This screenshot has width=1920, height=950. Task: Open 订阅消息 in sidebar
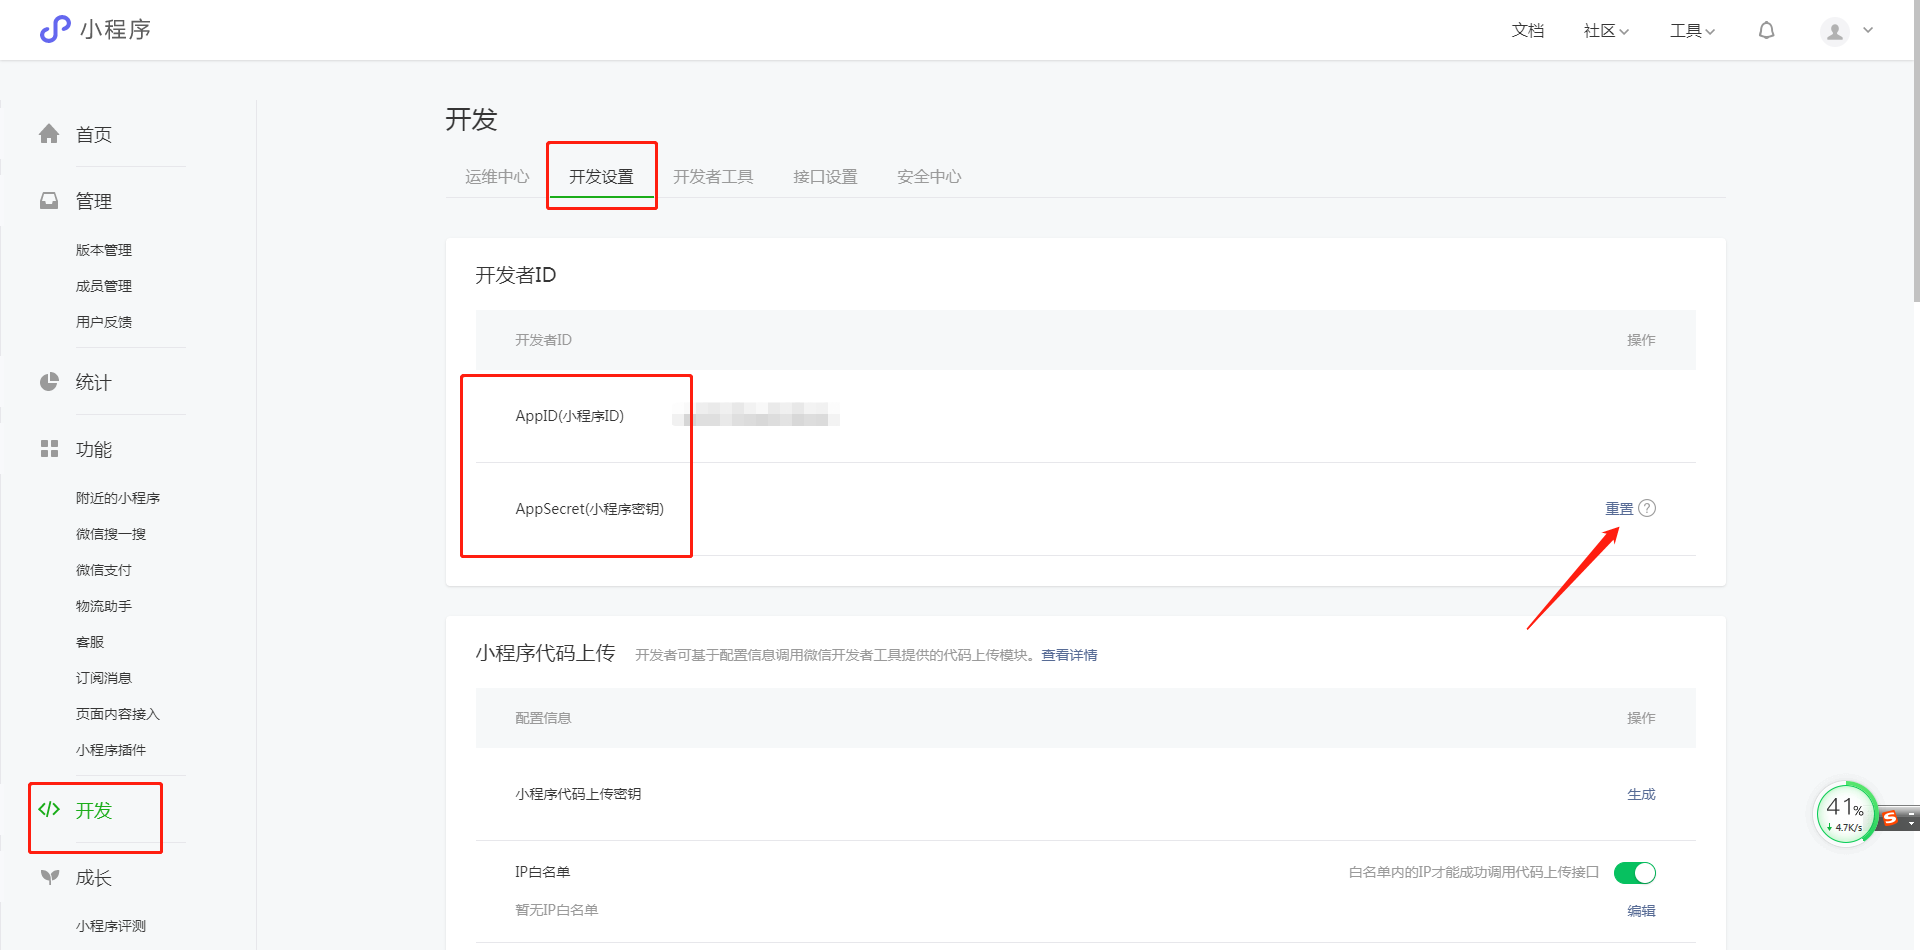click(104, 678)
